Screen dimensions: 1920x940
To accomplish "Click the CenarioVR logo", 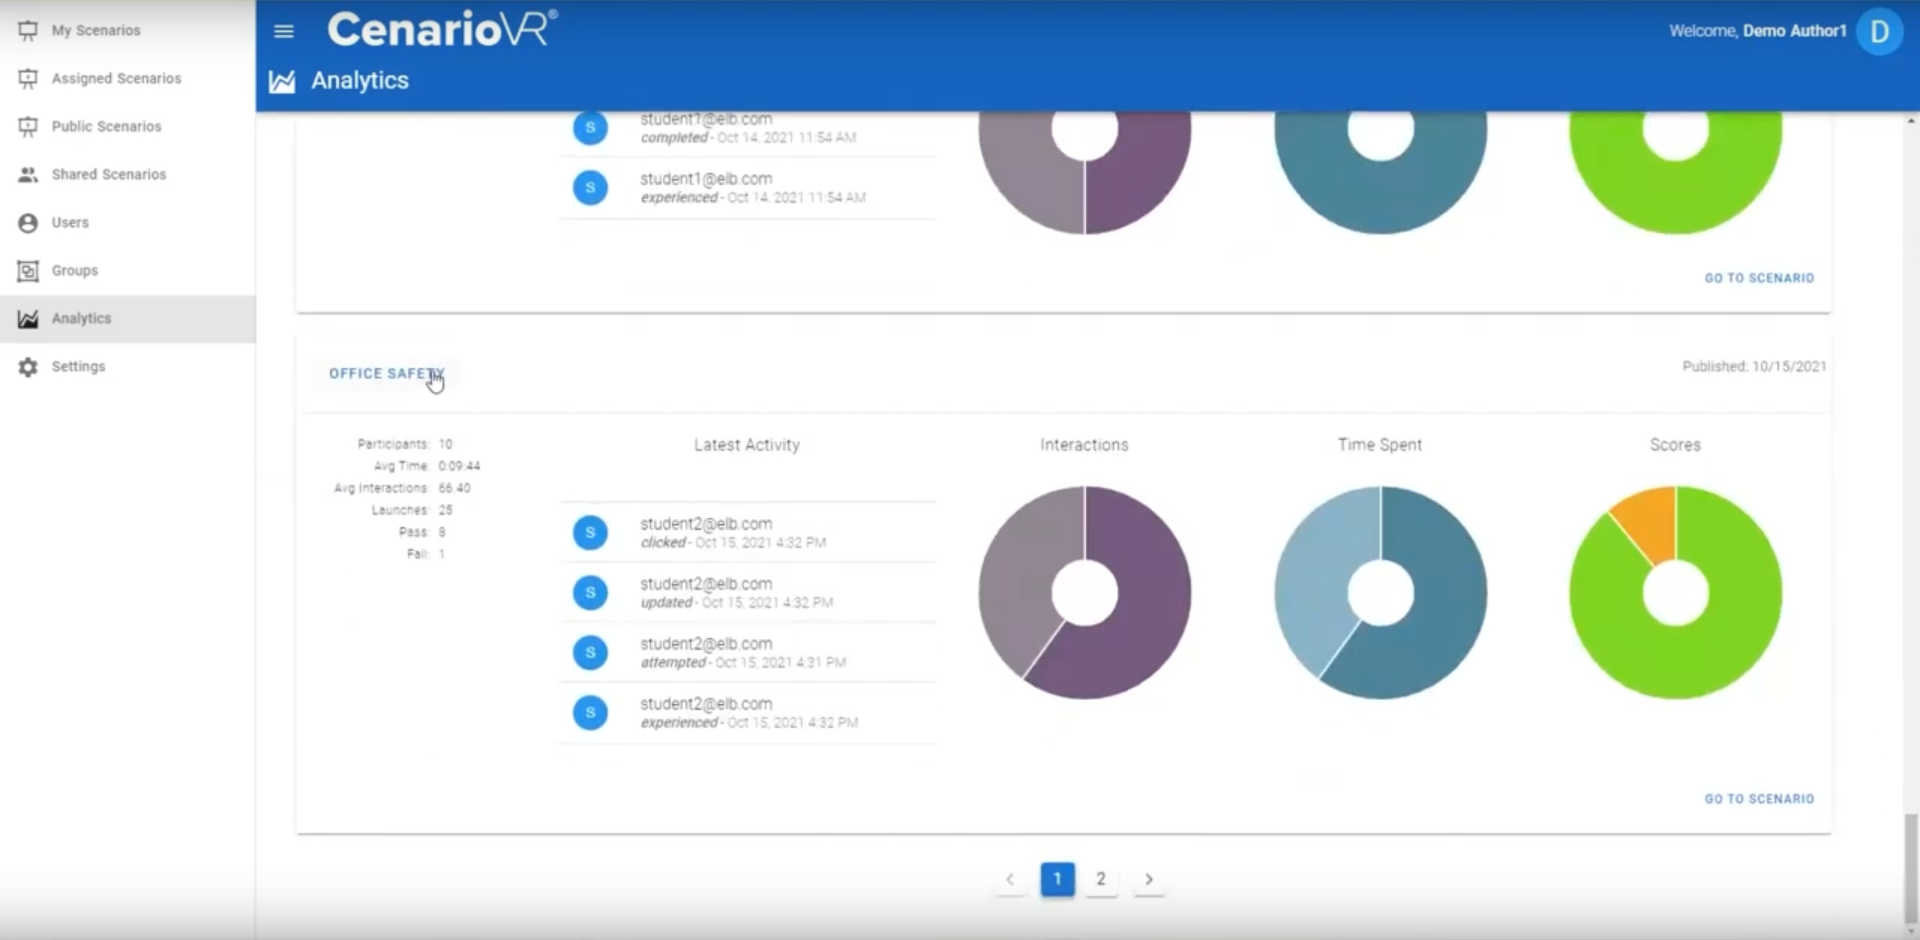I will (442, 29).
